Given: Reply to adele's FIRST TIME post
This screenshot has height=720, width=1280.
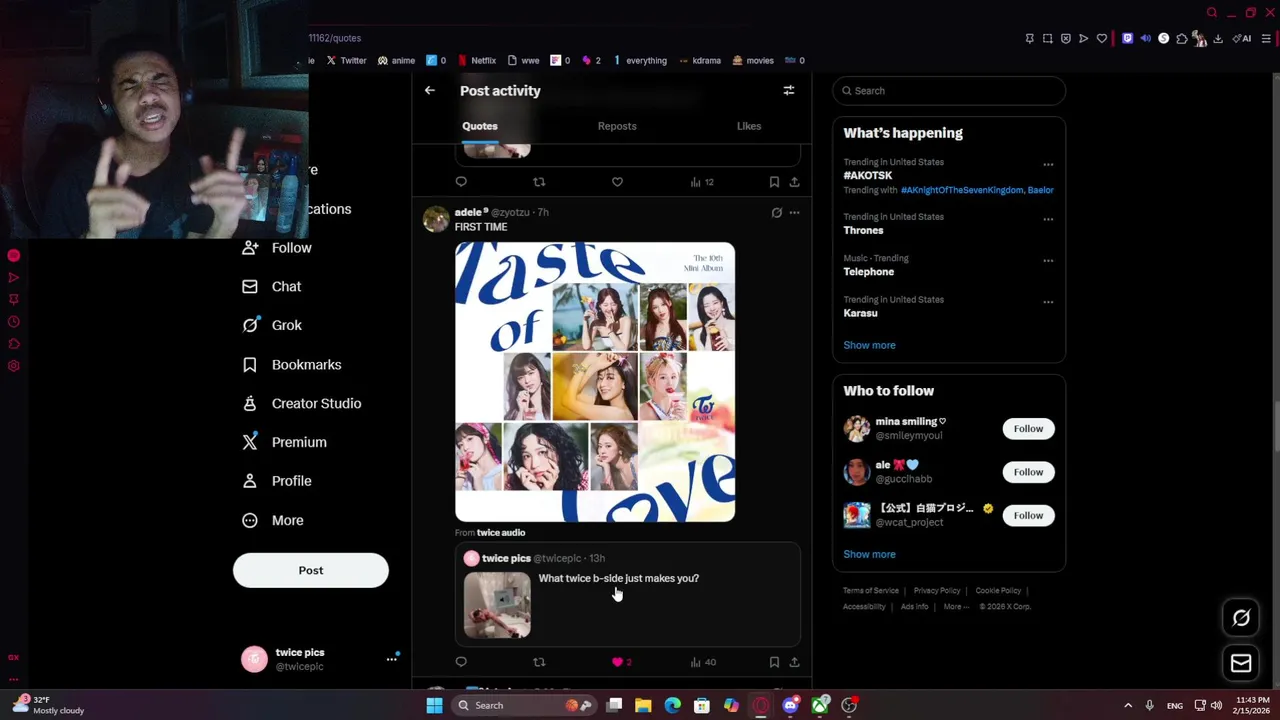Looking at the screenshot, I should [x=461, y=662].
